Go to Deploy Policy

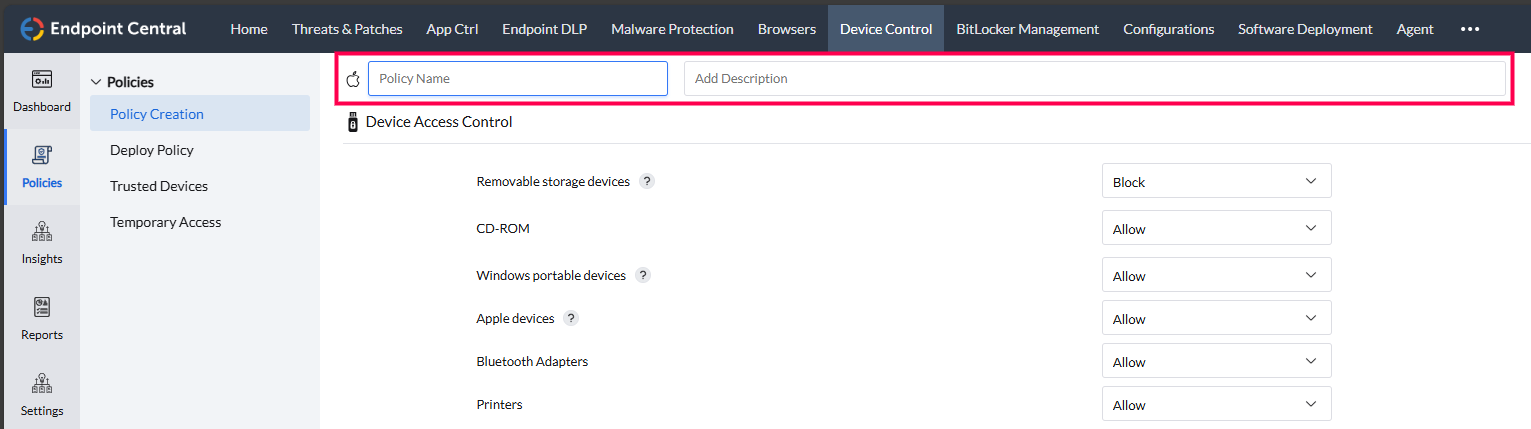tap(152, 150)
